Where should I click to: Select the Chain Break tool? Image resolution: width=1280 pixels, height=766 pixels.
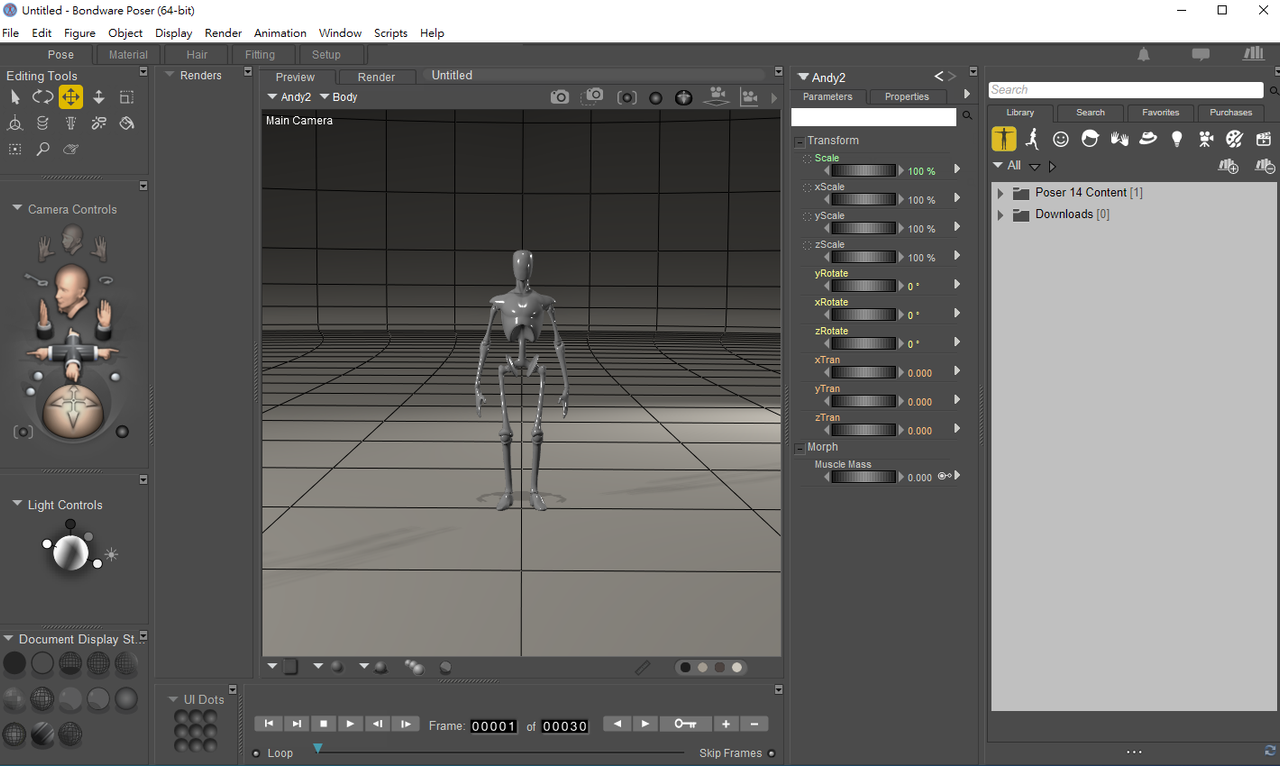point(99,123)
